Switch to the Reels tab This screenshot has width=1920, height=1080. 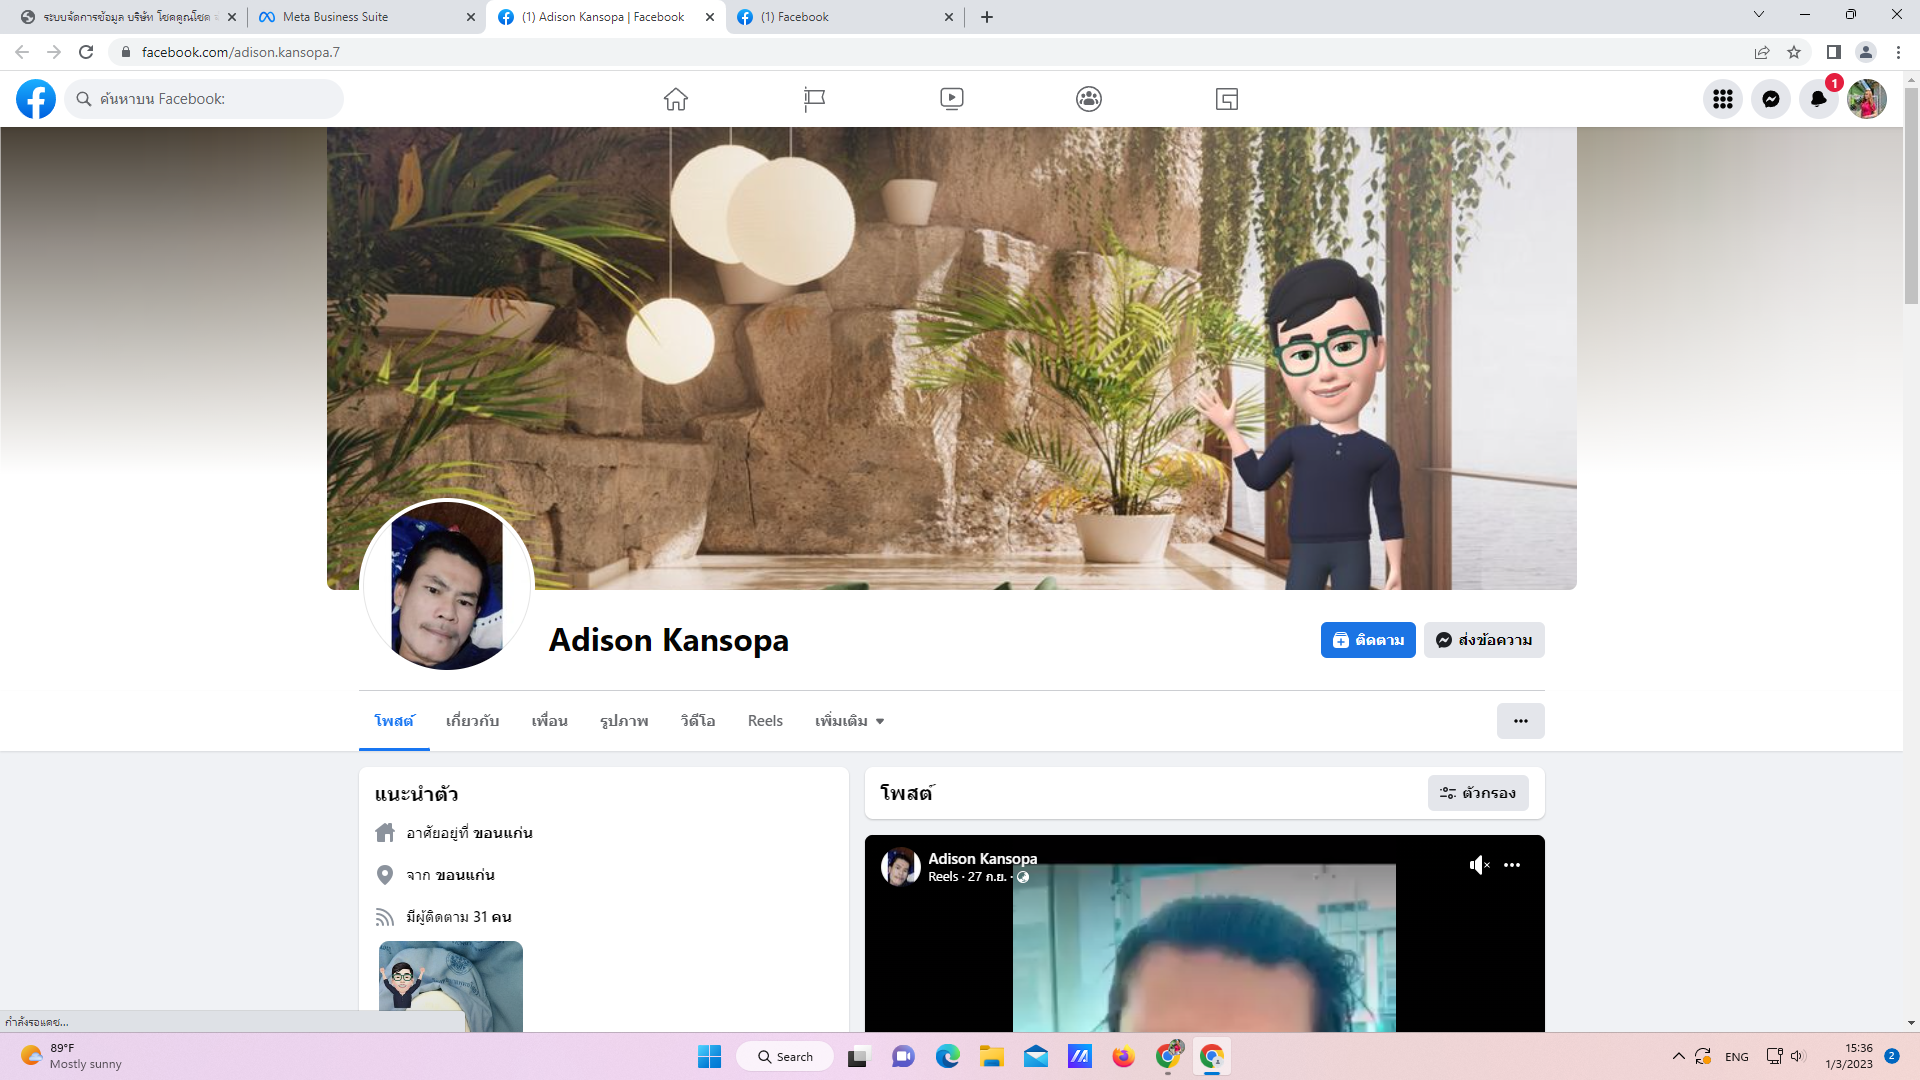(765, 721)
